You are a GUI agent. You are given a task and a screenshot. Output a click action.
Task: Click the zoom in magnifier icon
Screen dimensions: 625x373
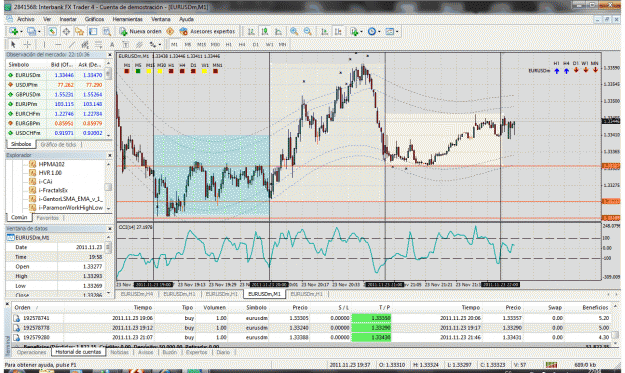[x=294, y=31]
